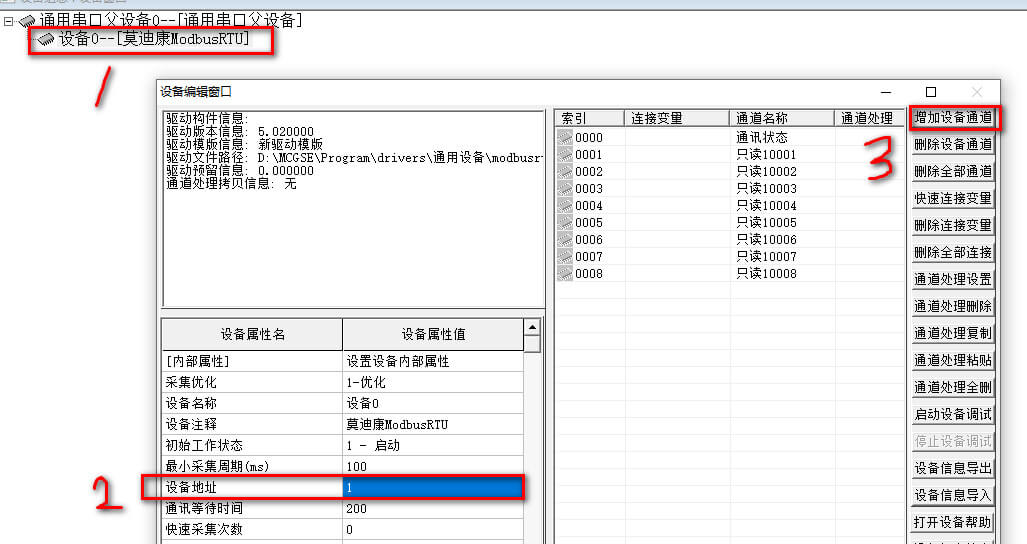Edit the 设备地址 value field
This screenshot has height=544, width=1027.
tap(432, 487)
